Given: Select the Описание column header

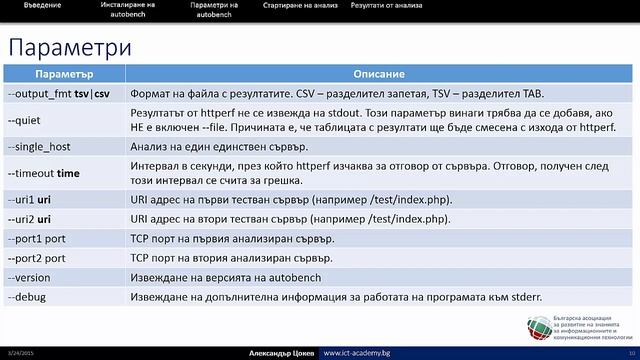Looking at the screenshot, I should point(379,74).
